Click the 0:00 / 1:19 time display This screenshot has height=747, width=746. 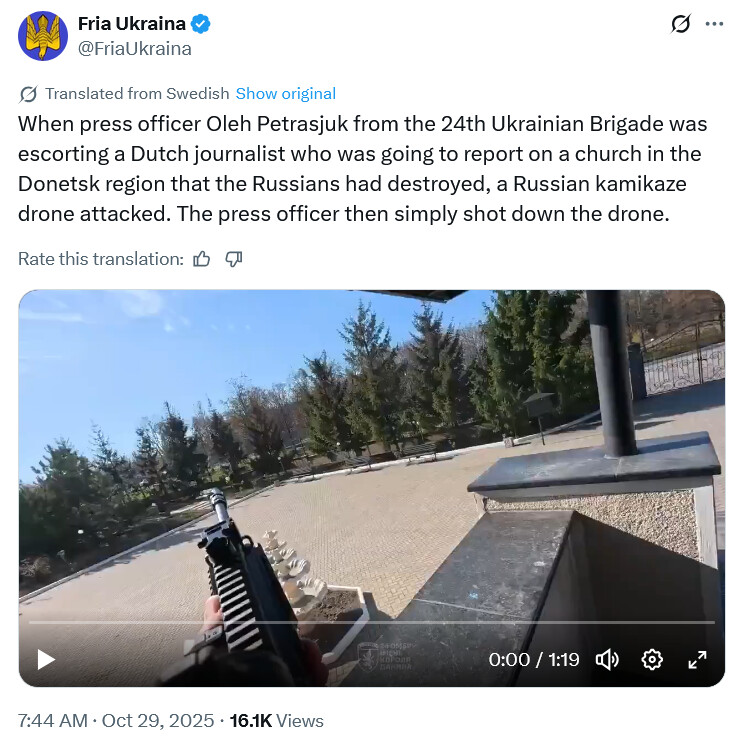pos(534,660)
